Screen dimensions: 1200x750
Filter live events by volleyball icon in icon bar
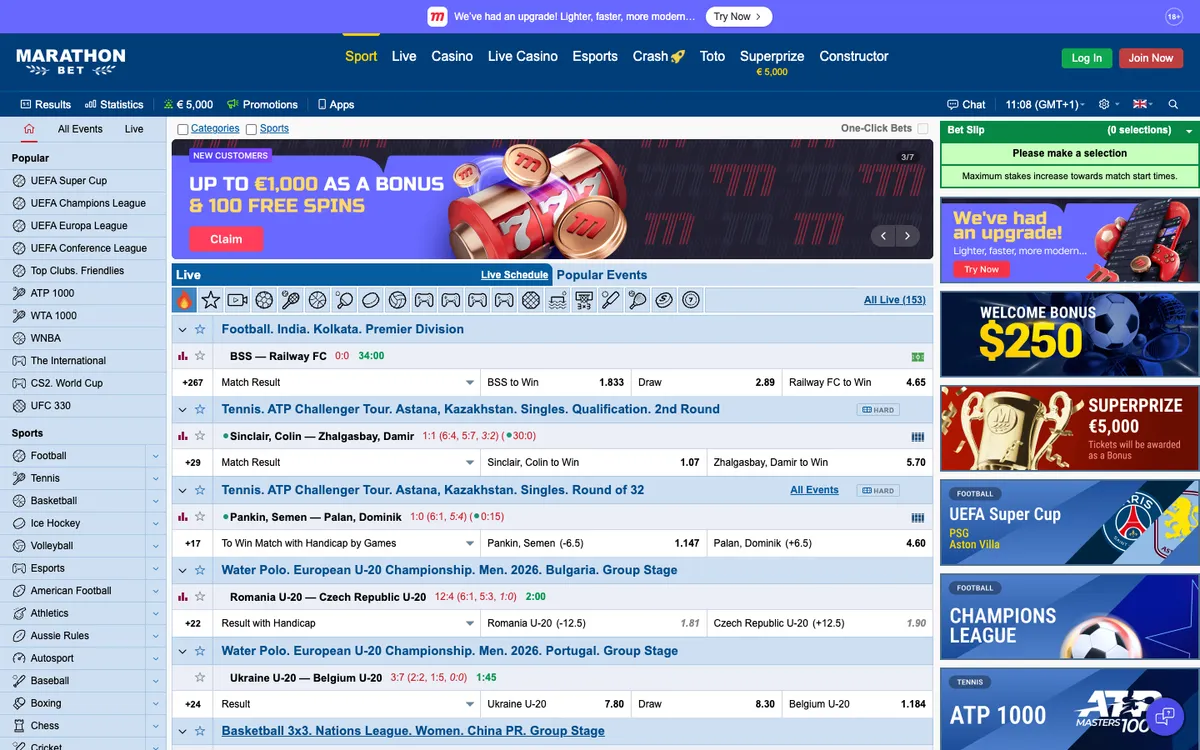click(397, 300)
